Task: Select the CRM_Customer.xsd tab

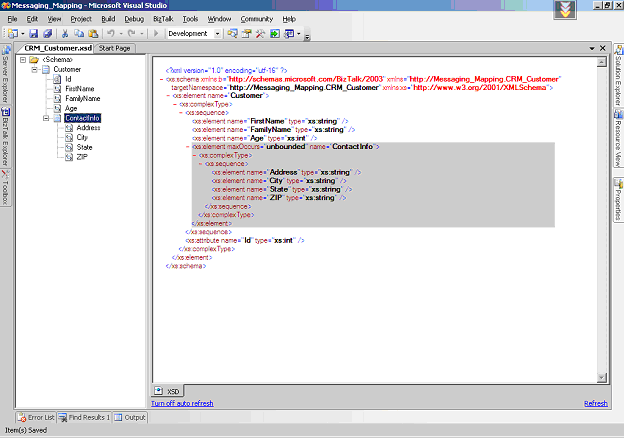Action: [56, 48]
